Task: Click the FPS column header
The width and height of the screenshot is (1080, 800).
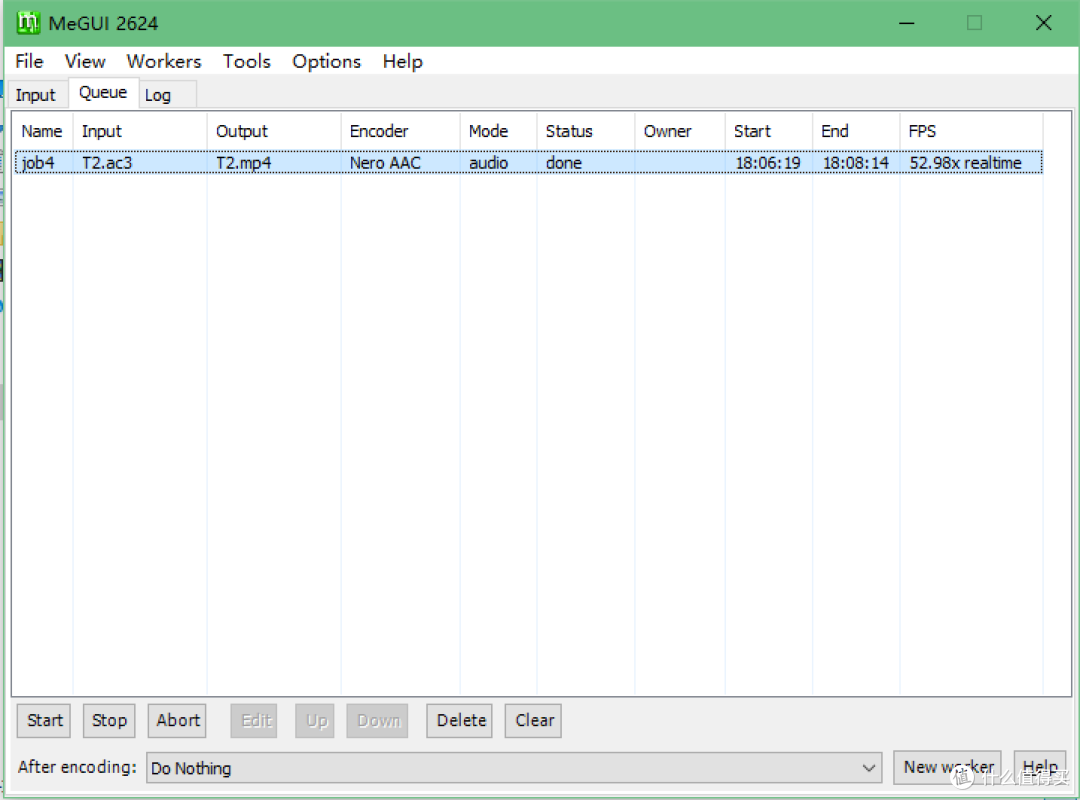Action: click(x=972, y=131)
